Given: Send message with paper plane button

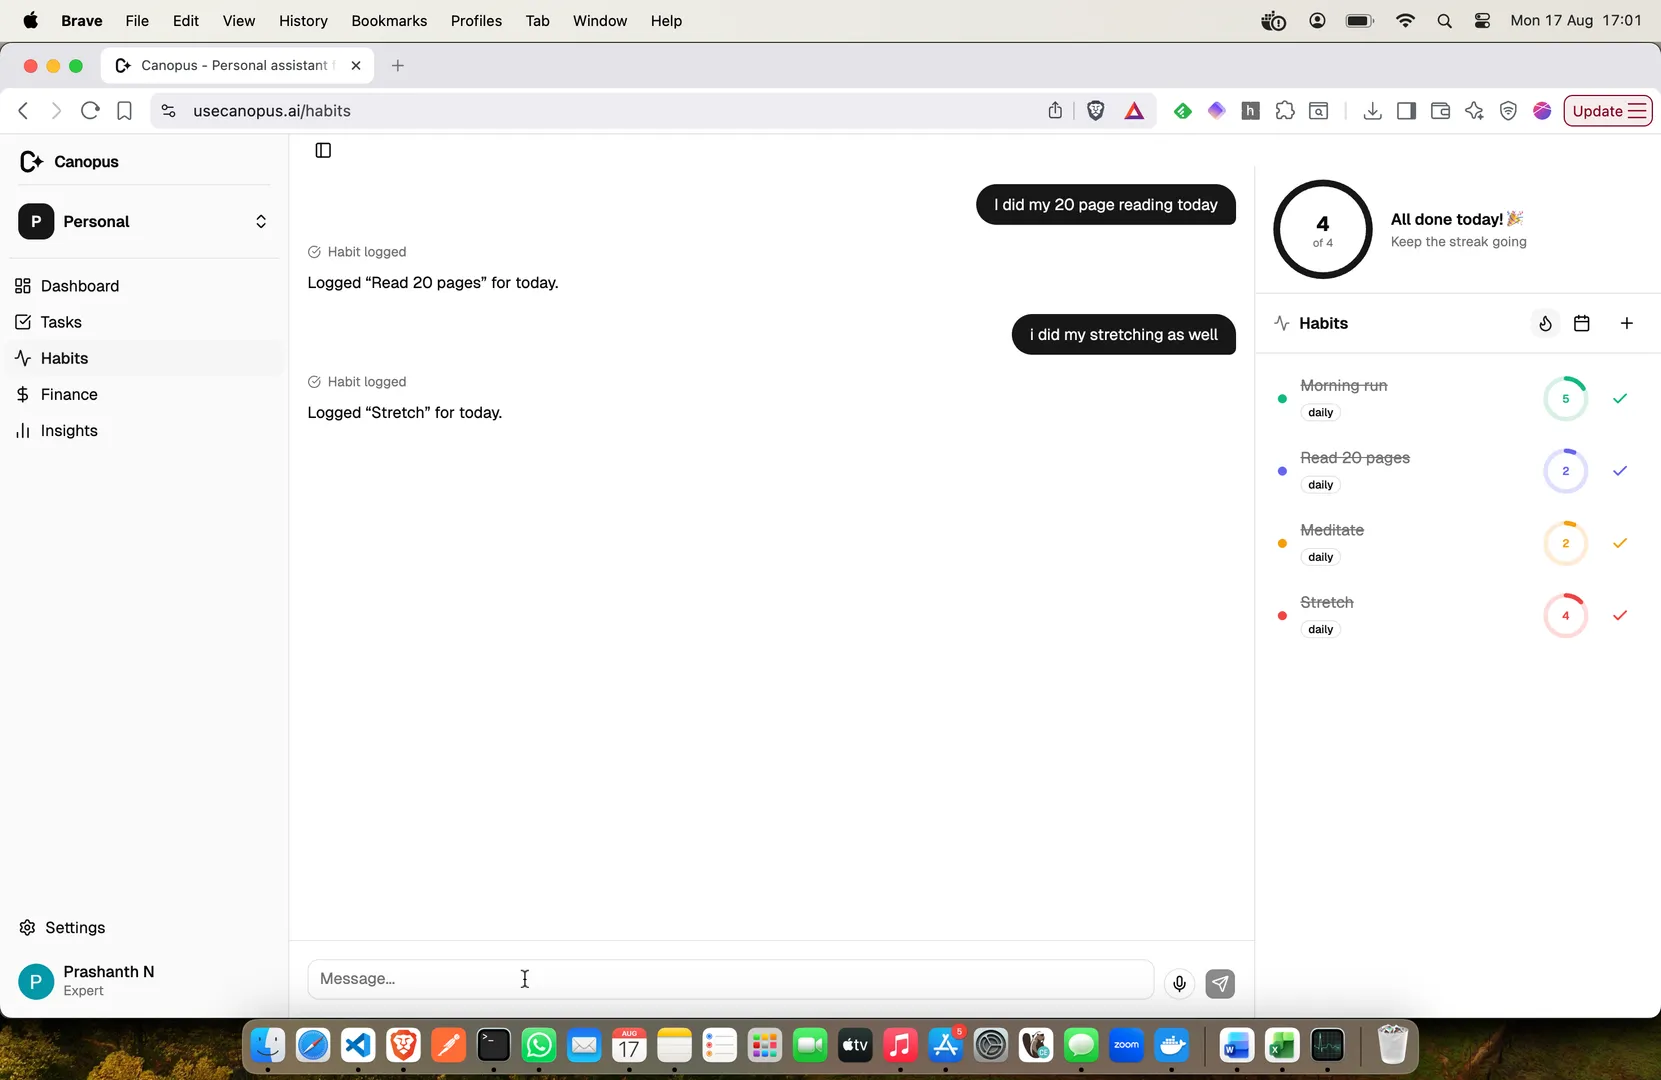Looking at the screenshot, I should [1220, 984].
